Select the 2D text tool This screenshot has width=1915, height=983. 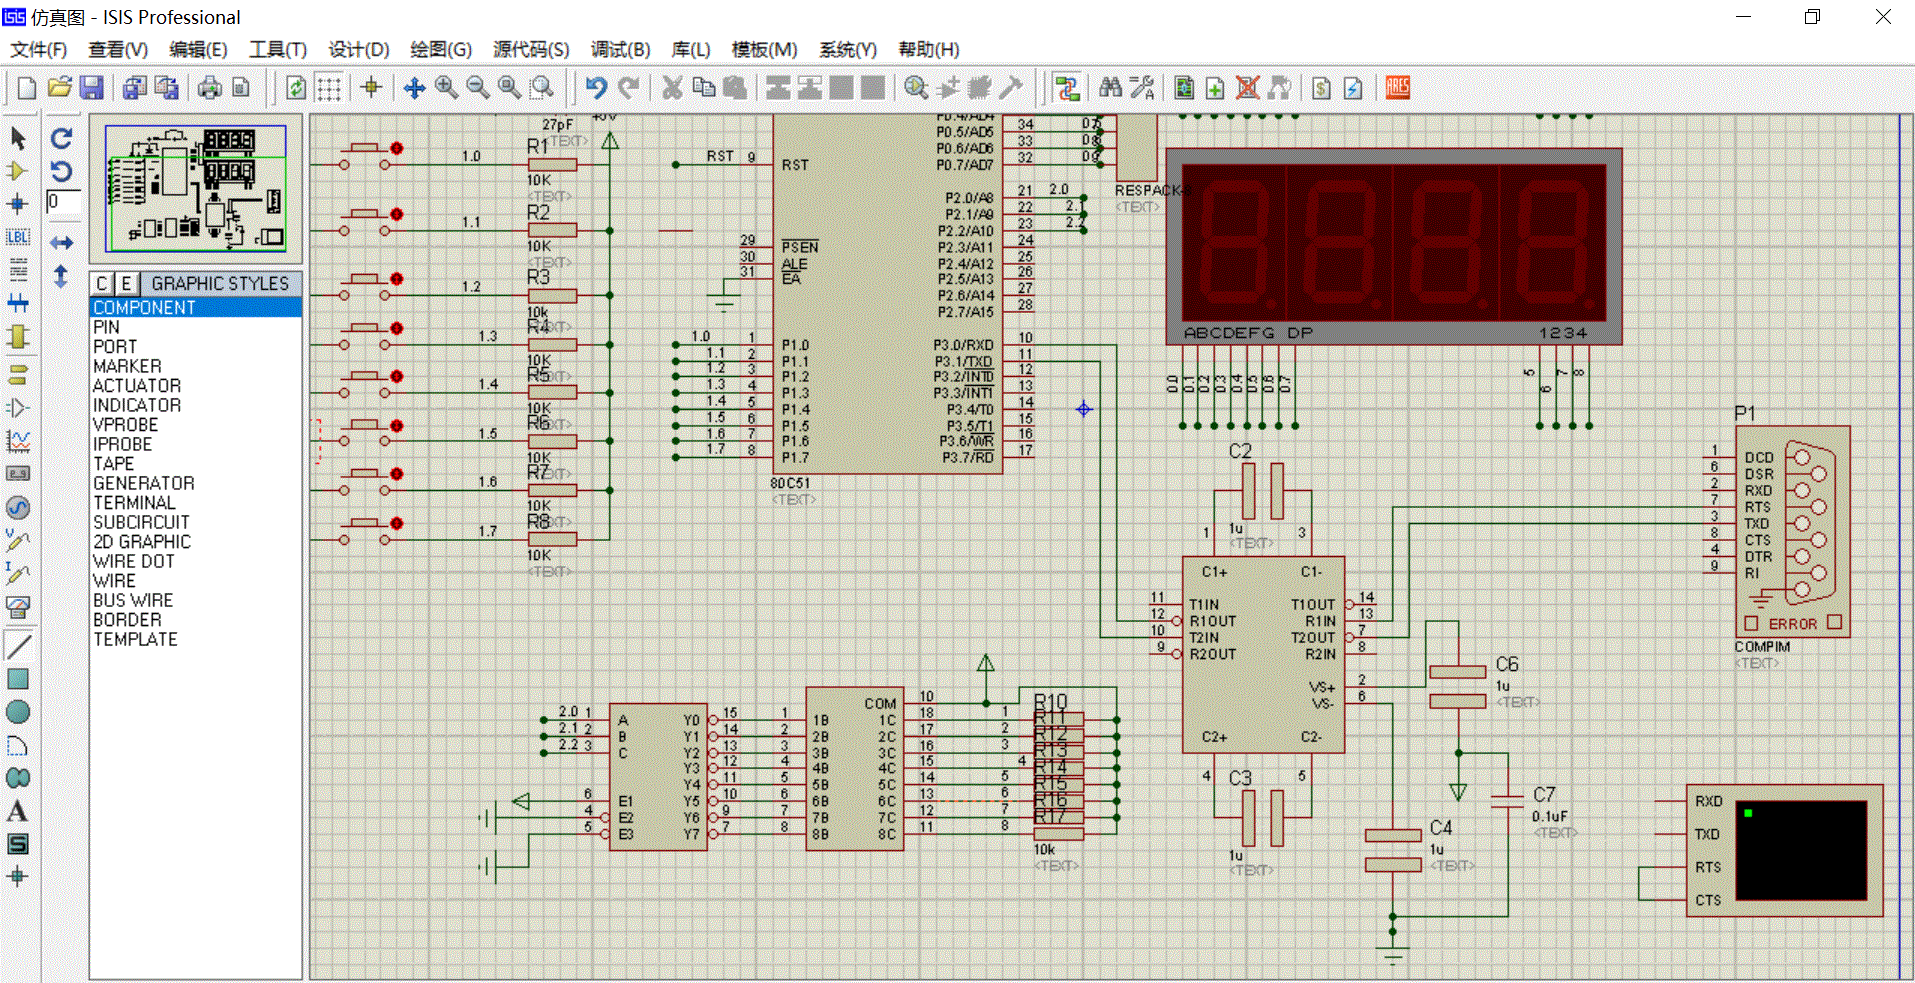18,811
